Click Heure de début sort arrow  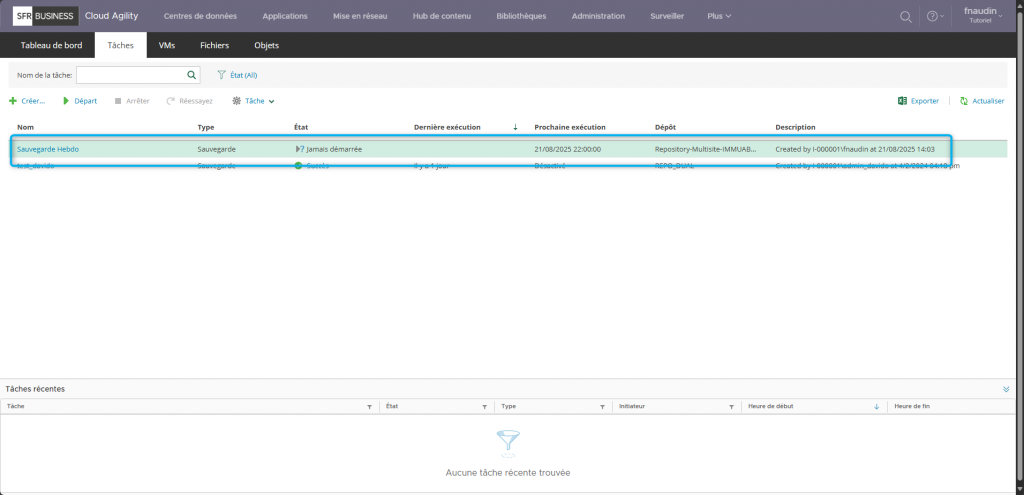[876, 407]
